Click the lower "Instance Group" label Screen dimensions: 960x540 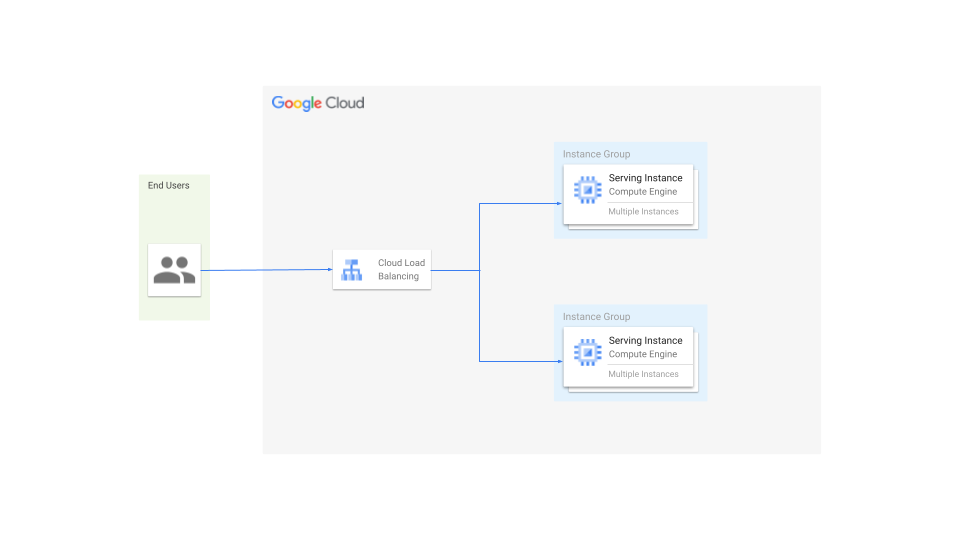tap(596, 317)
